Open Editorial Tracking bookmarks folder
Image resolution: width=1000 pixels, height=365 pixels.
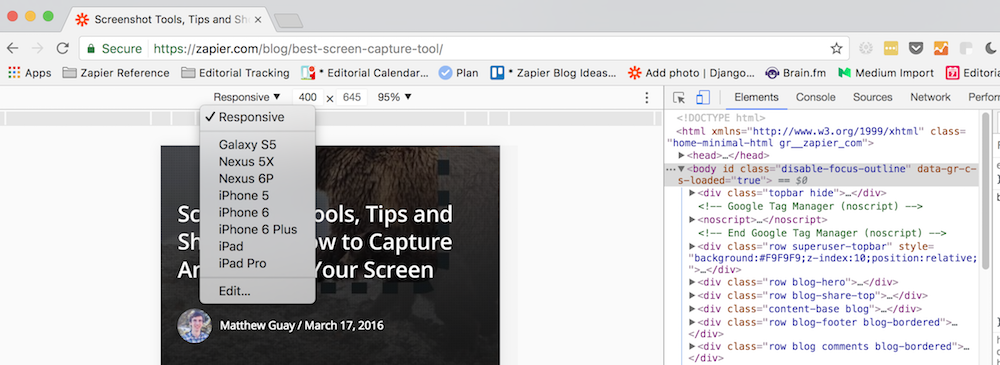pyautogui.click(x=235, y=73)
